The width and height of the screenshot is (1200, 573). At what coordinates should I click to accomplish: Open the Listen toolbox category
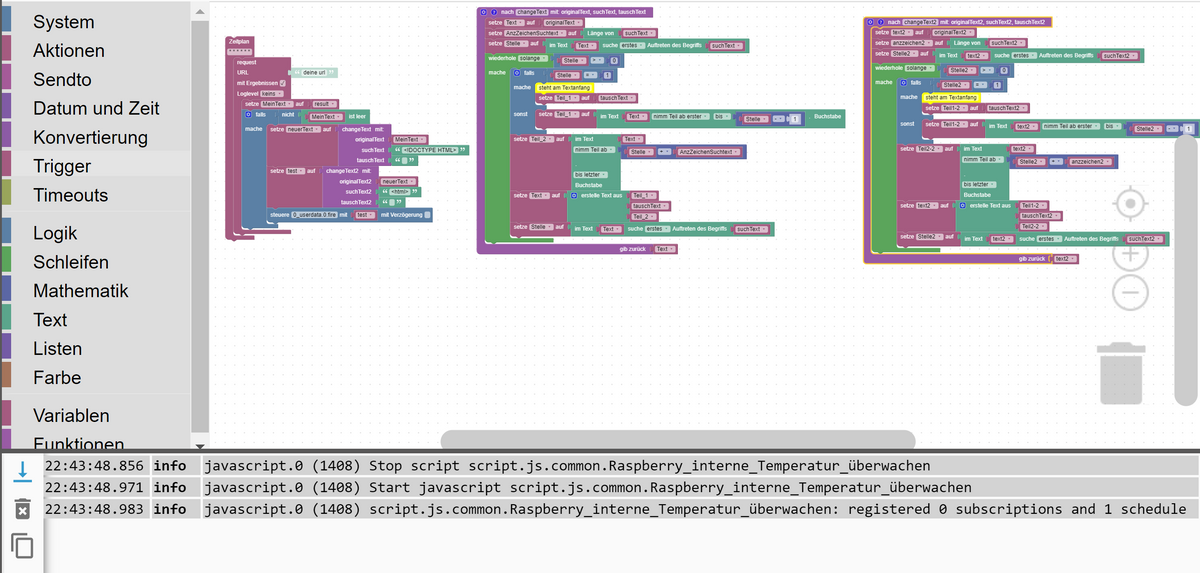[x=57, y=349]
